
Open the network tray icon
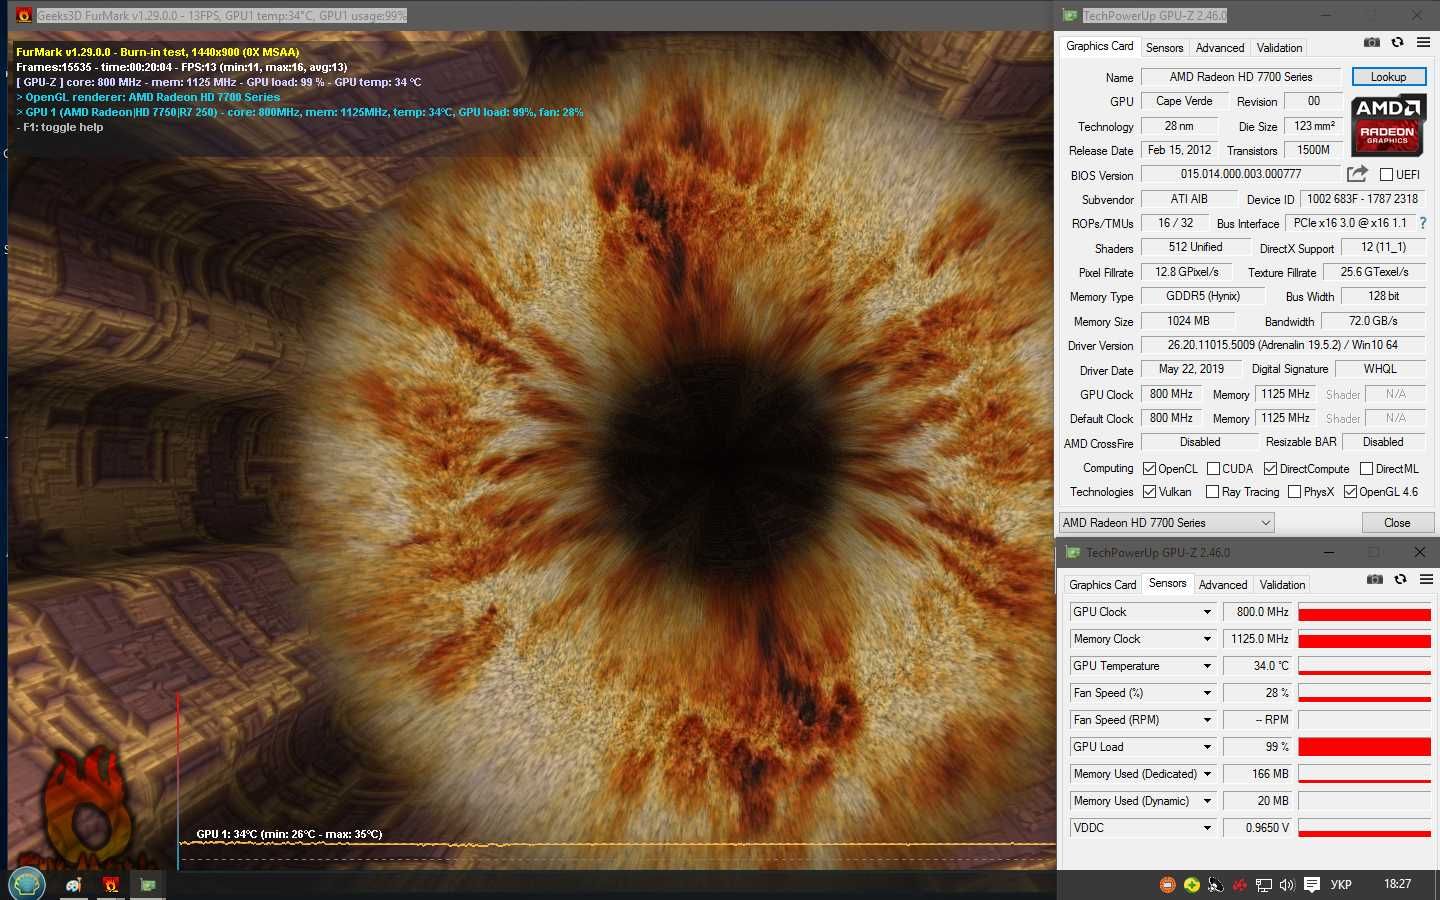click(1264, 884)
